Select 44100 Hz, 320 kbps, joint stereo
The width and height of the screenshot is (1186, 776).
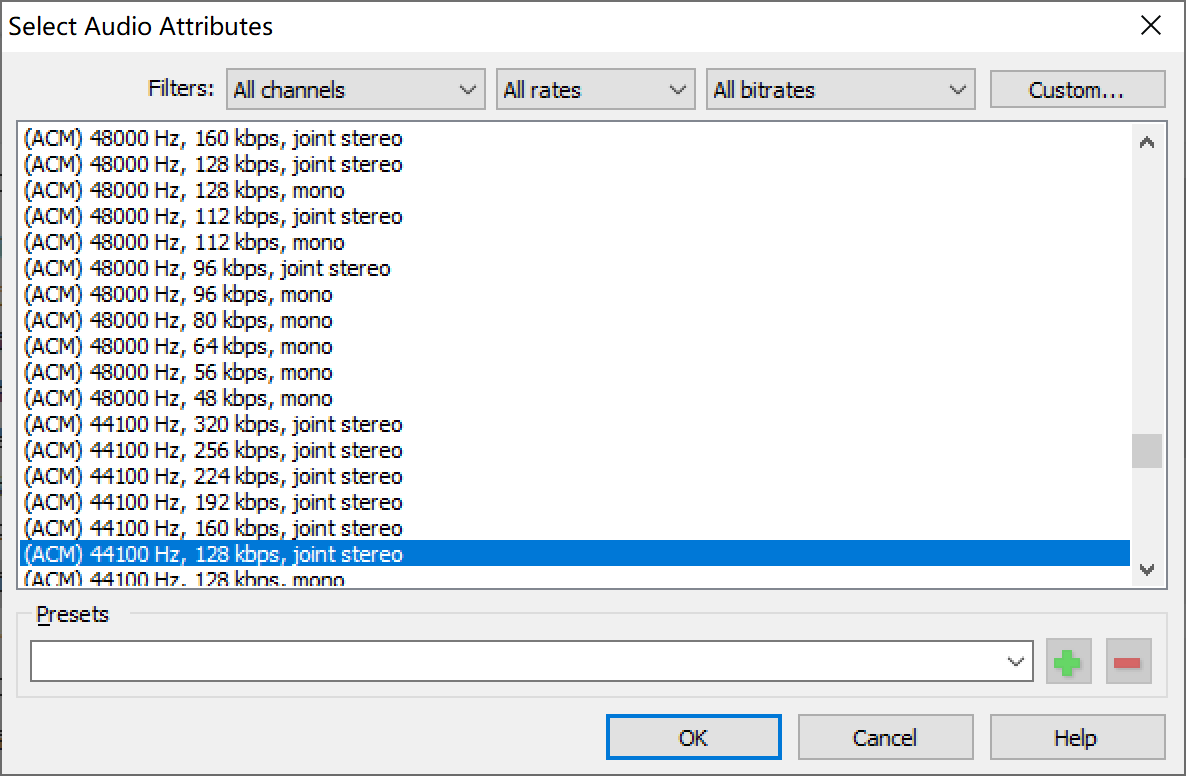click(212, 425)
